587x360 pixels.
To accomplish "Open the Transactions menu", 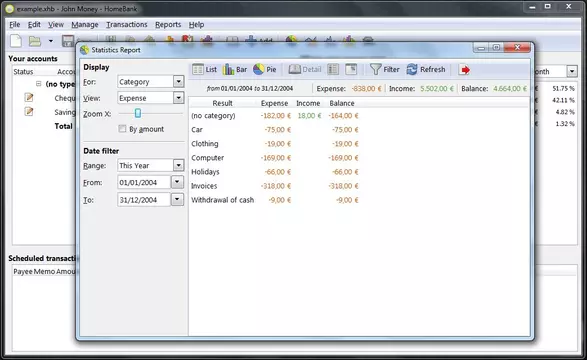I will click(x=127, y=25).
